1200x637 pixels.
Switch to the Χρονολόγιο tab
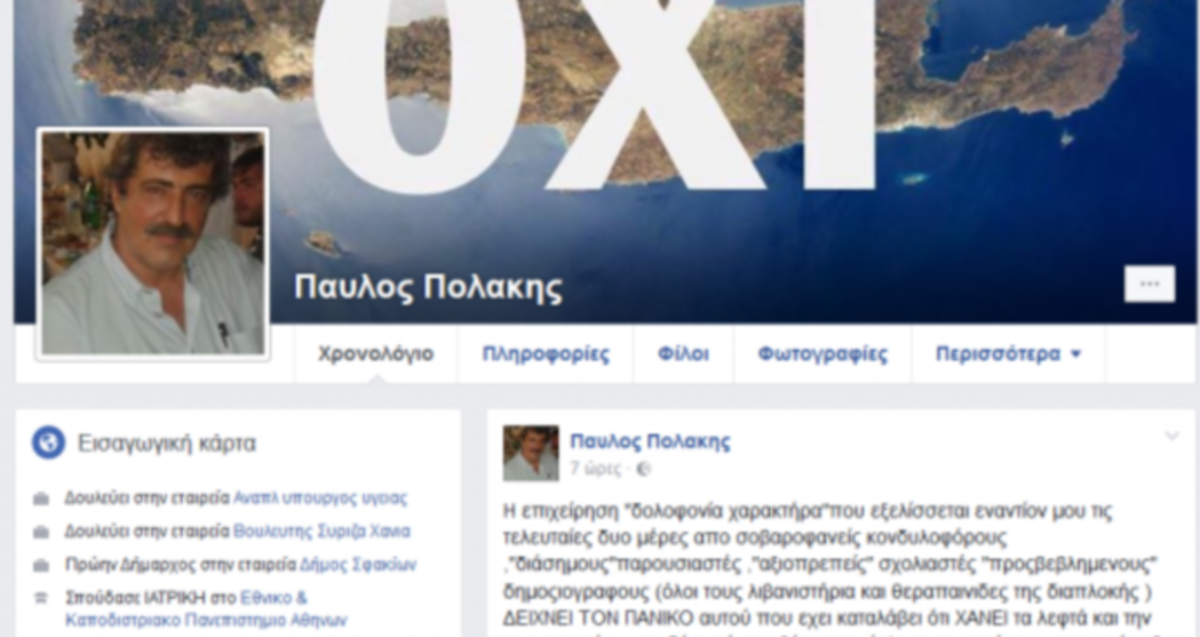click(376, 354)
